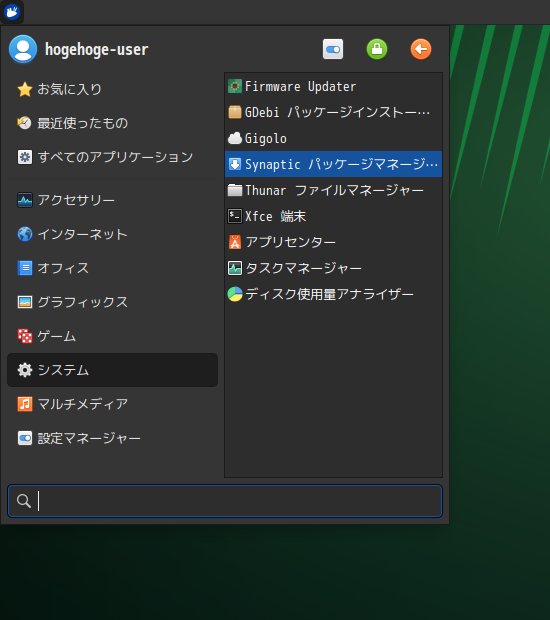The height and width of the screenshot is (620, 550).
Task: Open Xfce 端末 terminal
Action: pos(333,216)
